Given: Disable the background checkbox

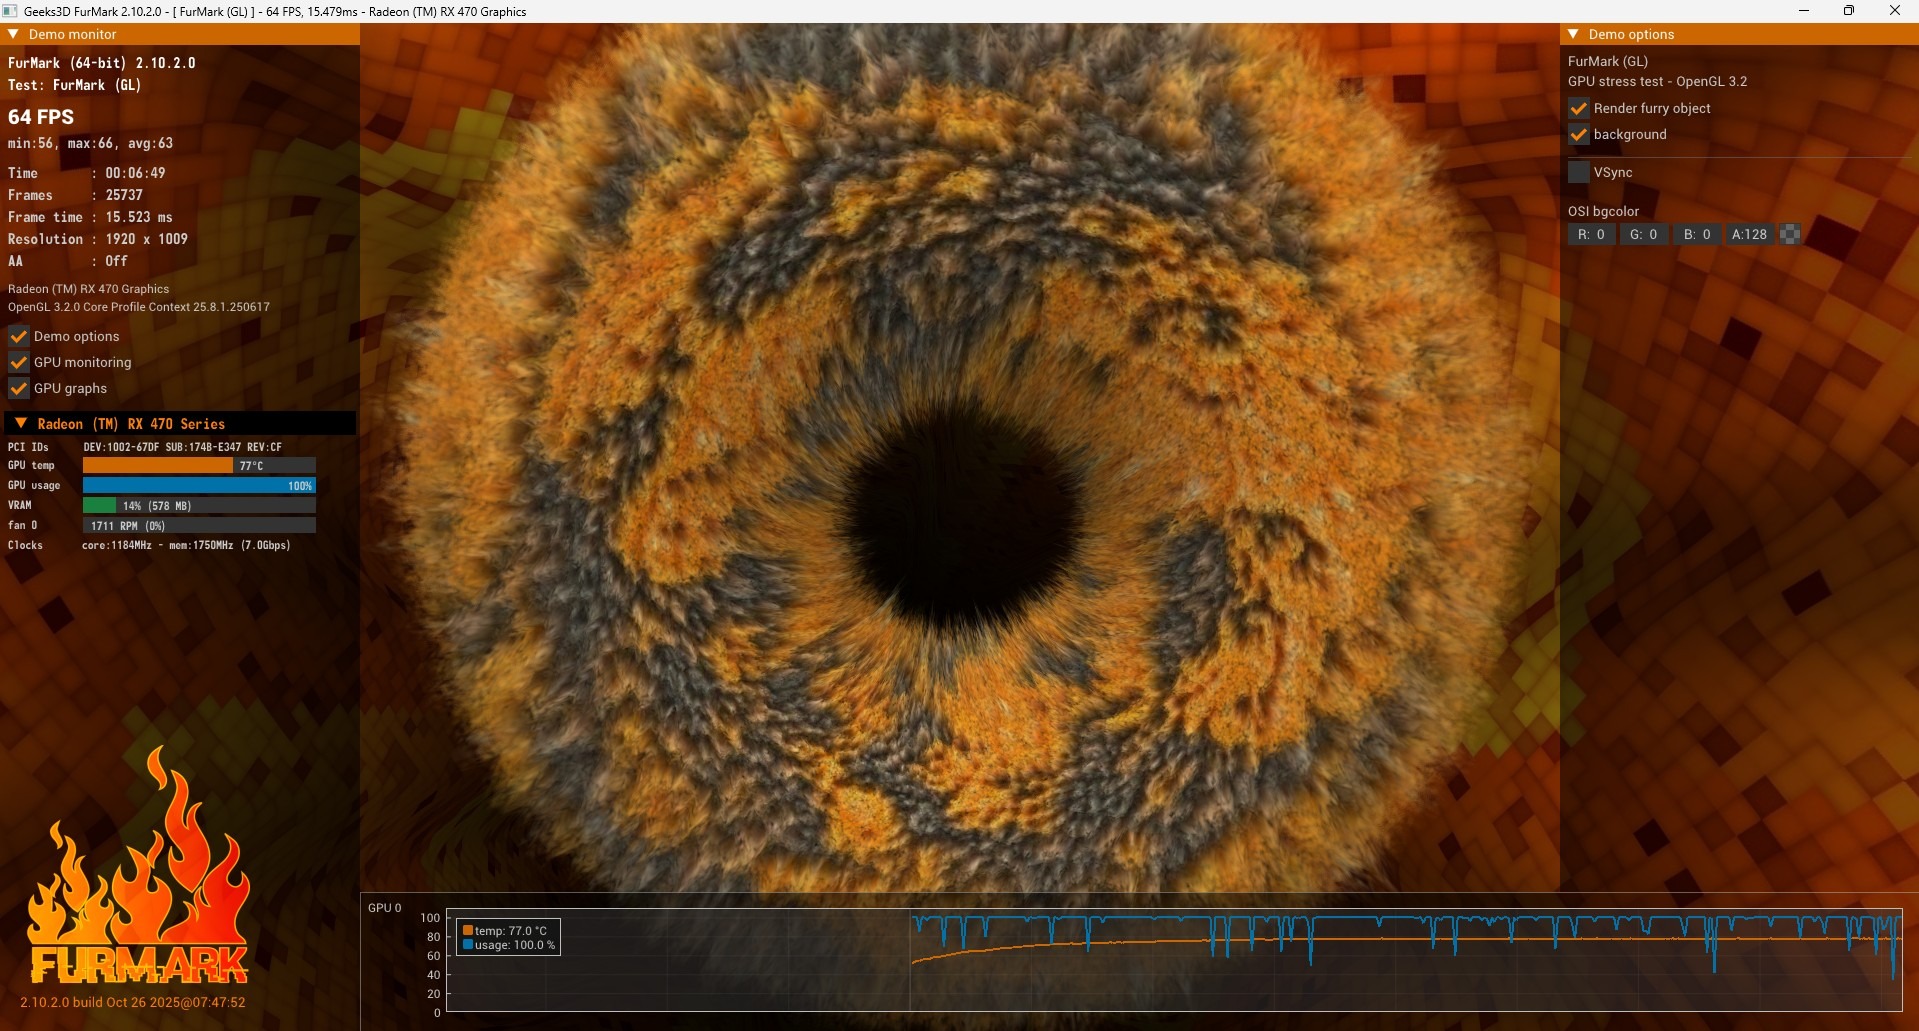Looking at the screenshot, I should click(x=1579, y=134).
